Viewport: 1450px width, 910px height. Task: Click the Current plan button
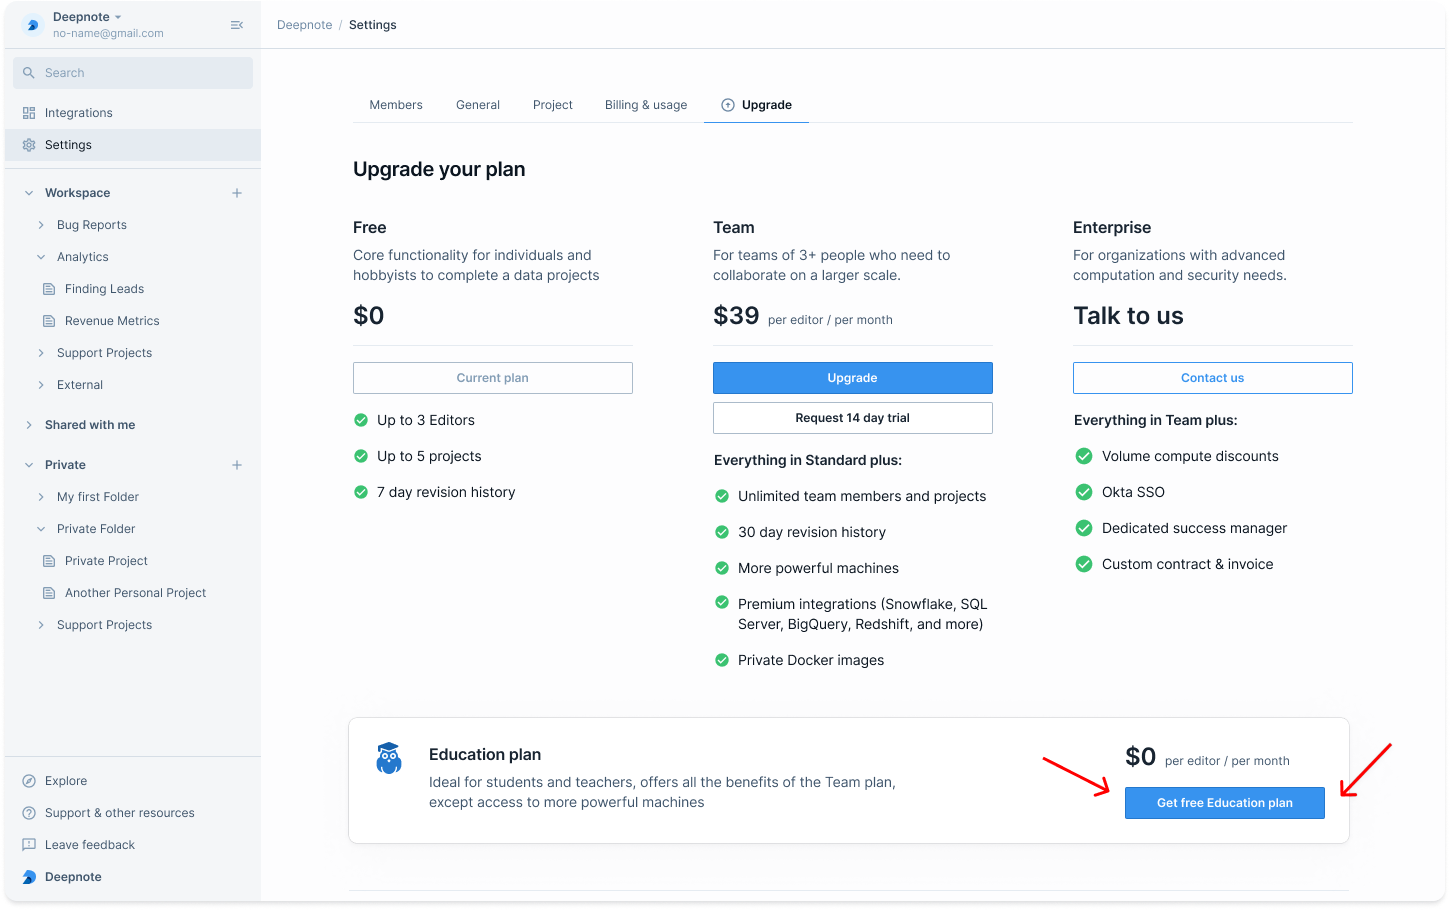click(x=493, y=378)
